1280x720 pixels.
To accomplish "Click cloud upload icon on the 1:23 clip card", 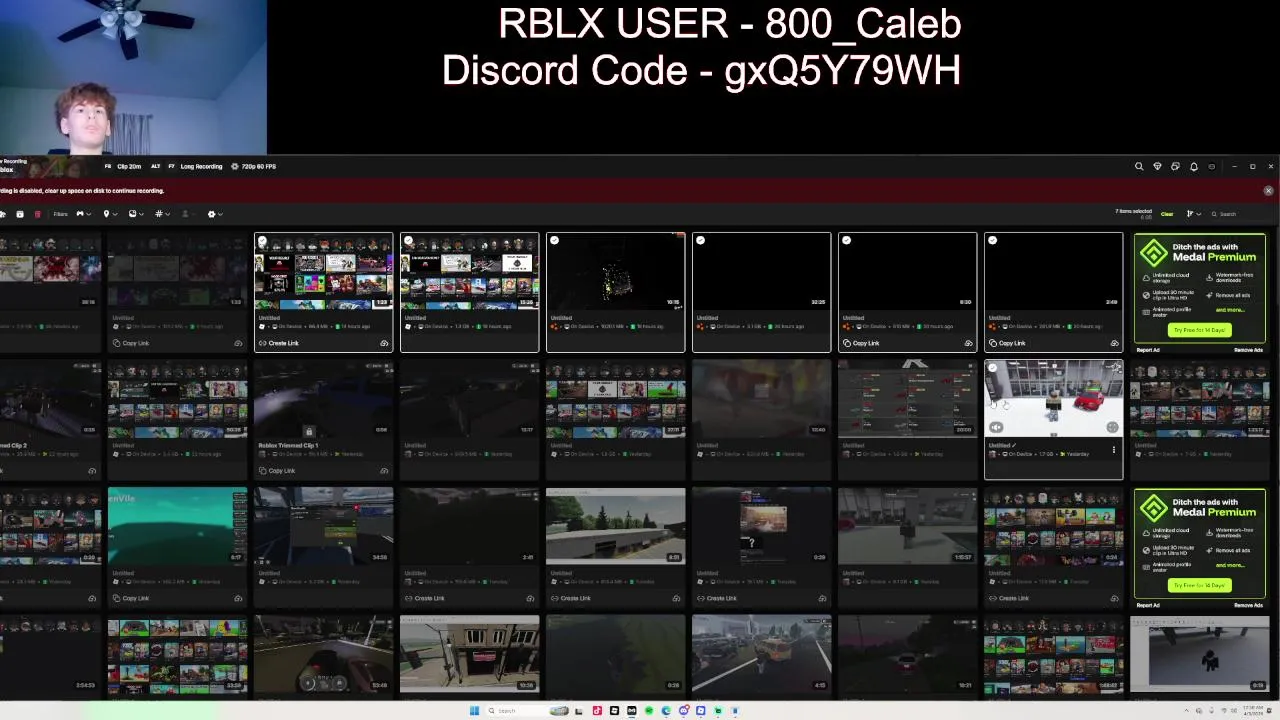I will pyautogui.click(x=384, y=343).
